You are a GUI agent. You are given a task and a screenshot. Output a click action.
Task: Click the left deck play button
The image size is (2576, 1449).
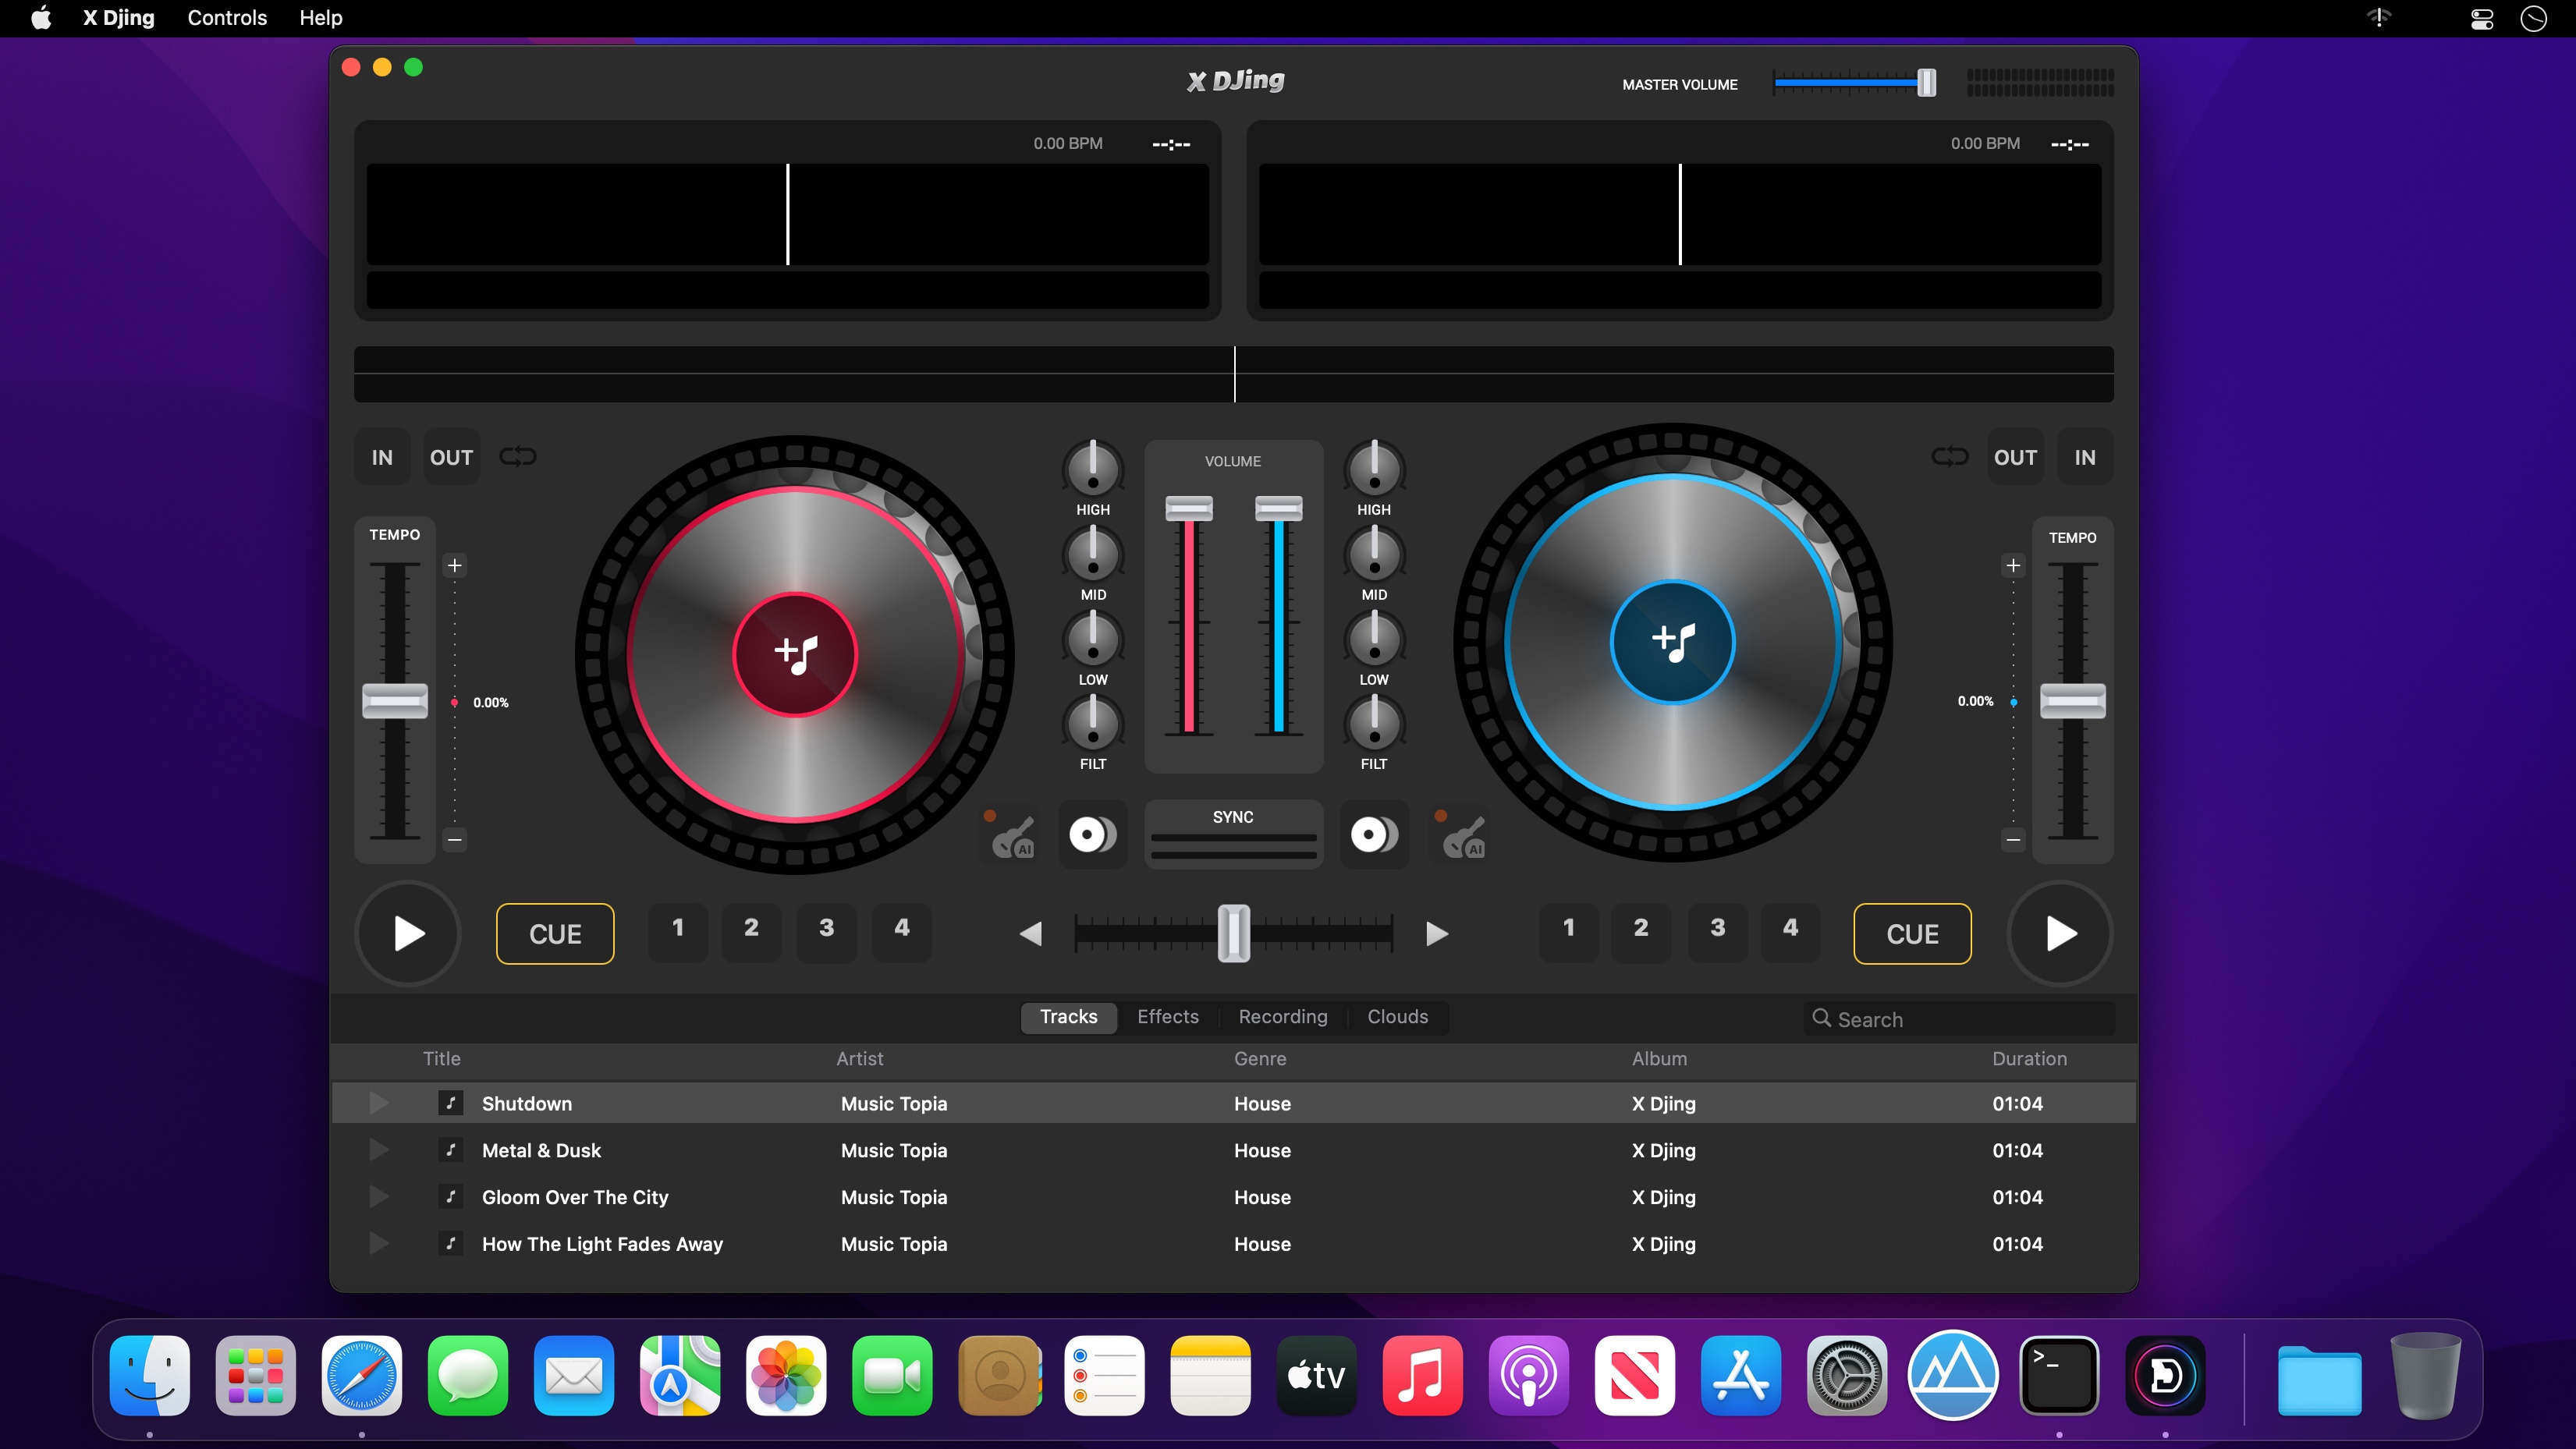408,933
